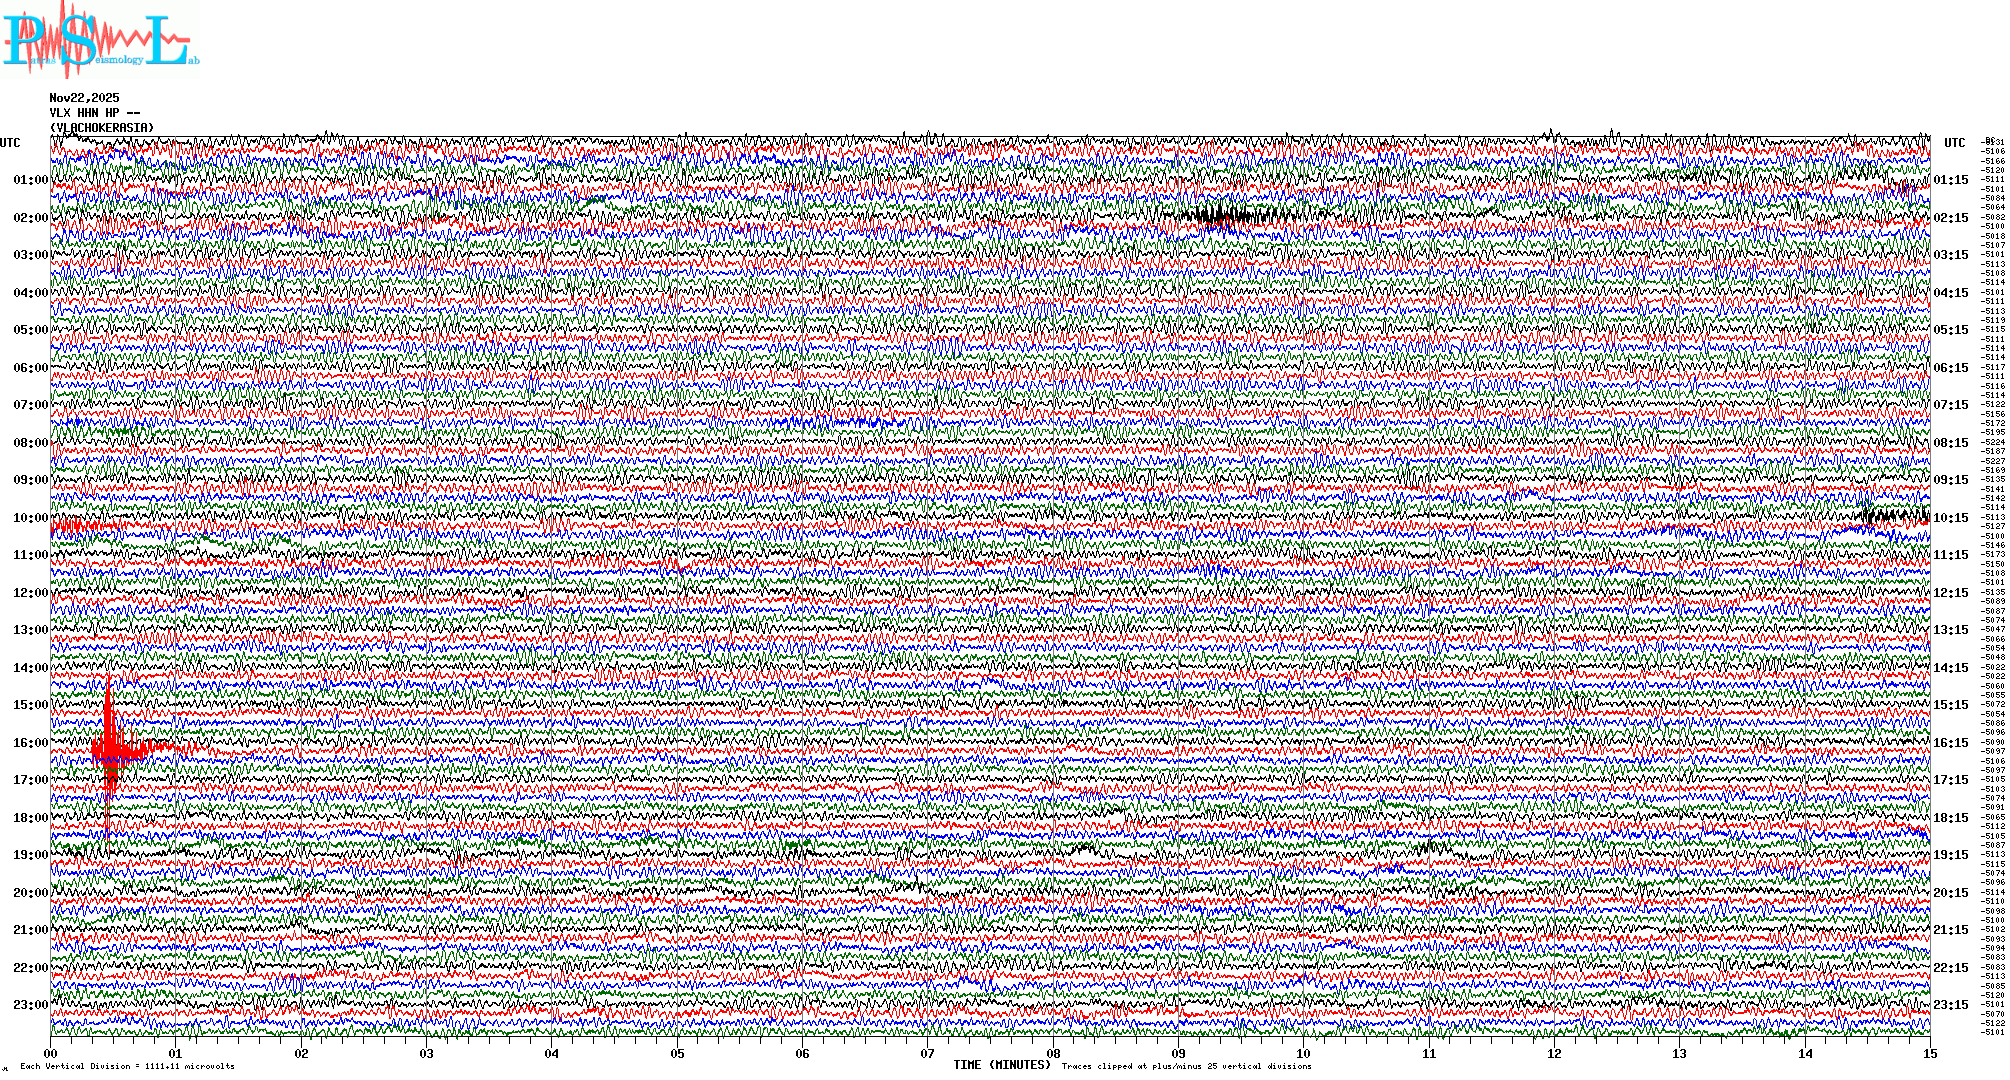Click the vertical division microvolts note

(127, 1066)
